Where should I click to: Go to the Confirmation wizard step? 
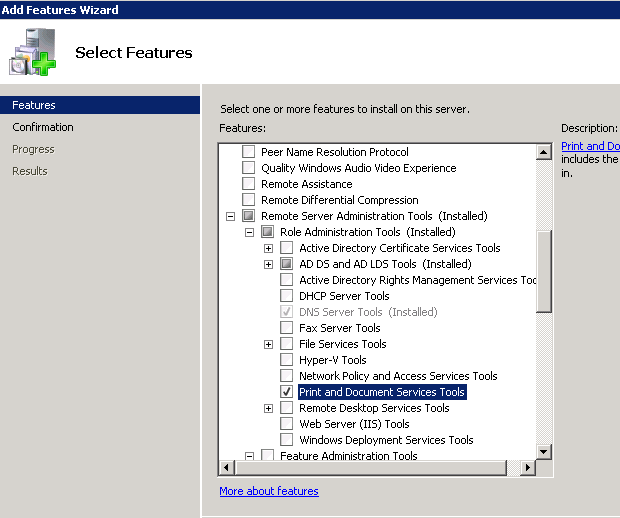point(43,127)
